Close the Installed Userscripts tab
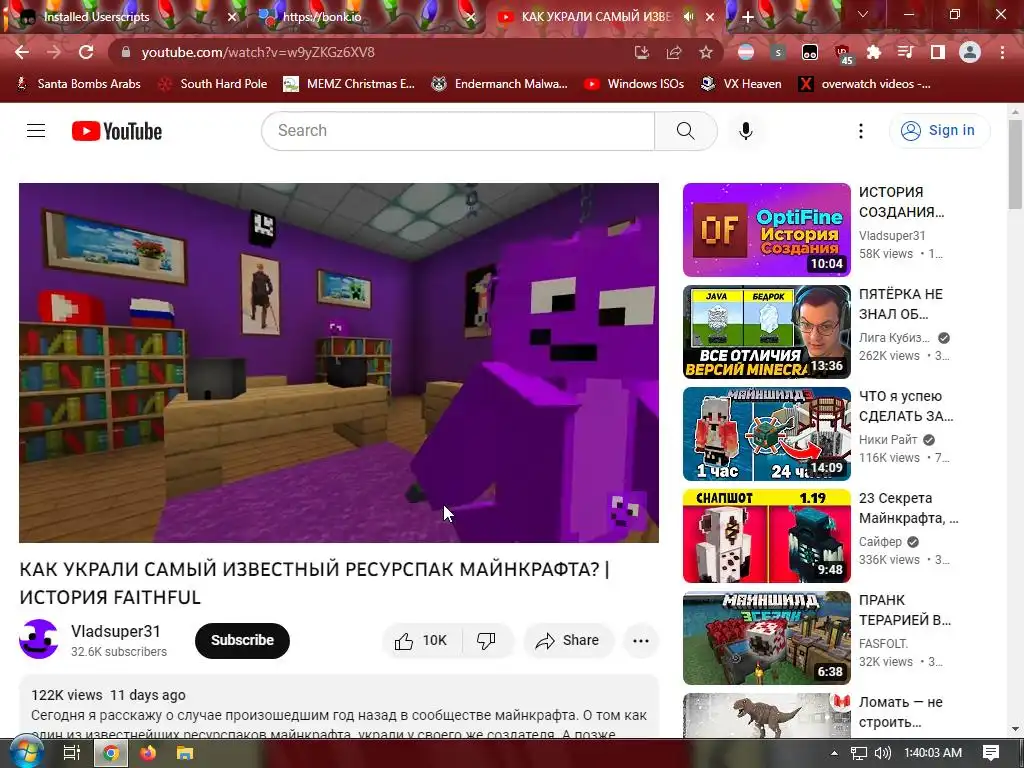 tap(232, 17)
